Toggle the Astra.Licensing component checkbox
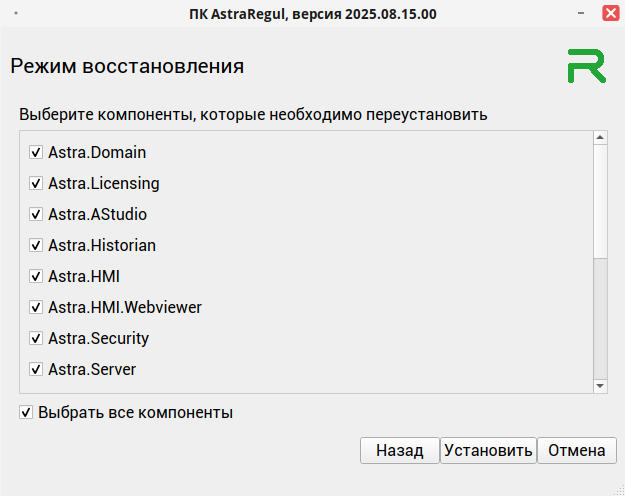The width and height of the screenshot is (625, 496). (36, 184)
